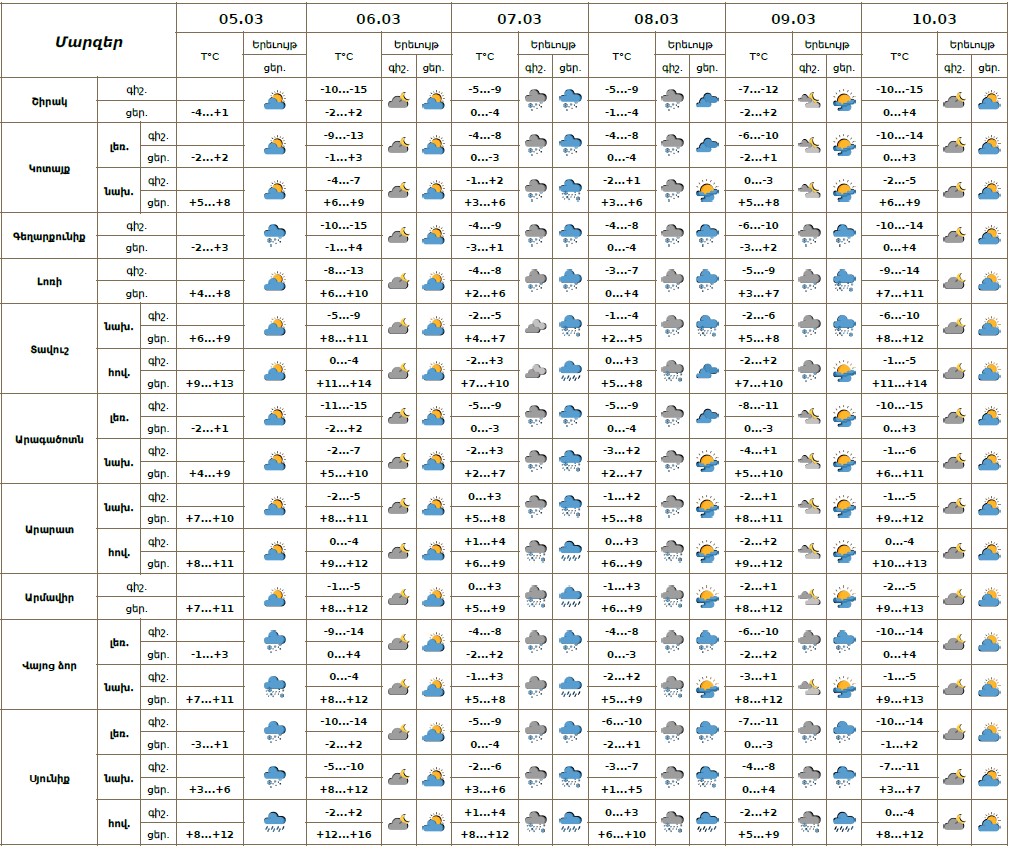Click Սյունիք հով. +12...+16 temperature on 06.03
The width and height of the screenshot is (1012, 849).
click(x=343, y=834)
